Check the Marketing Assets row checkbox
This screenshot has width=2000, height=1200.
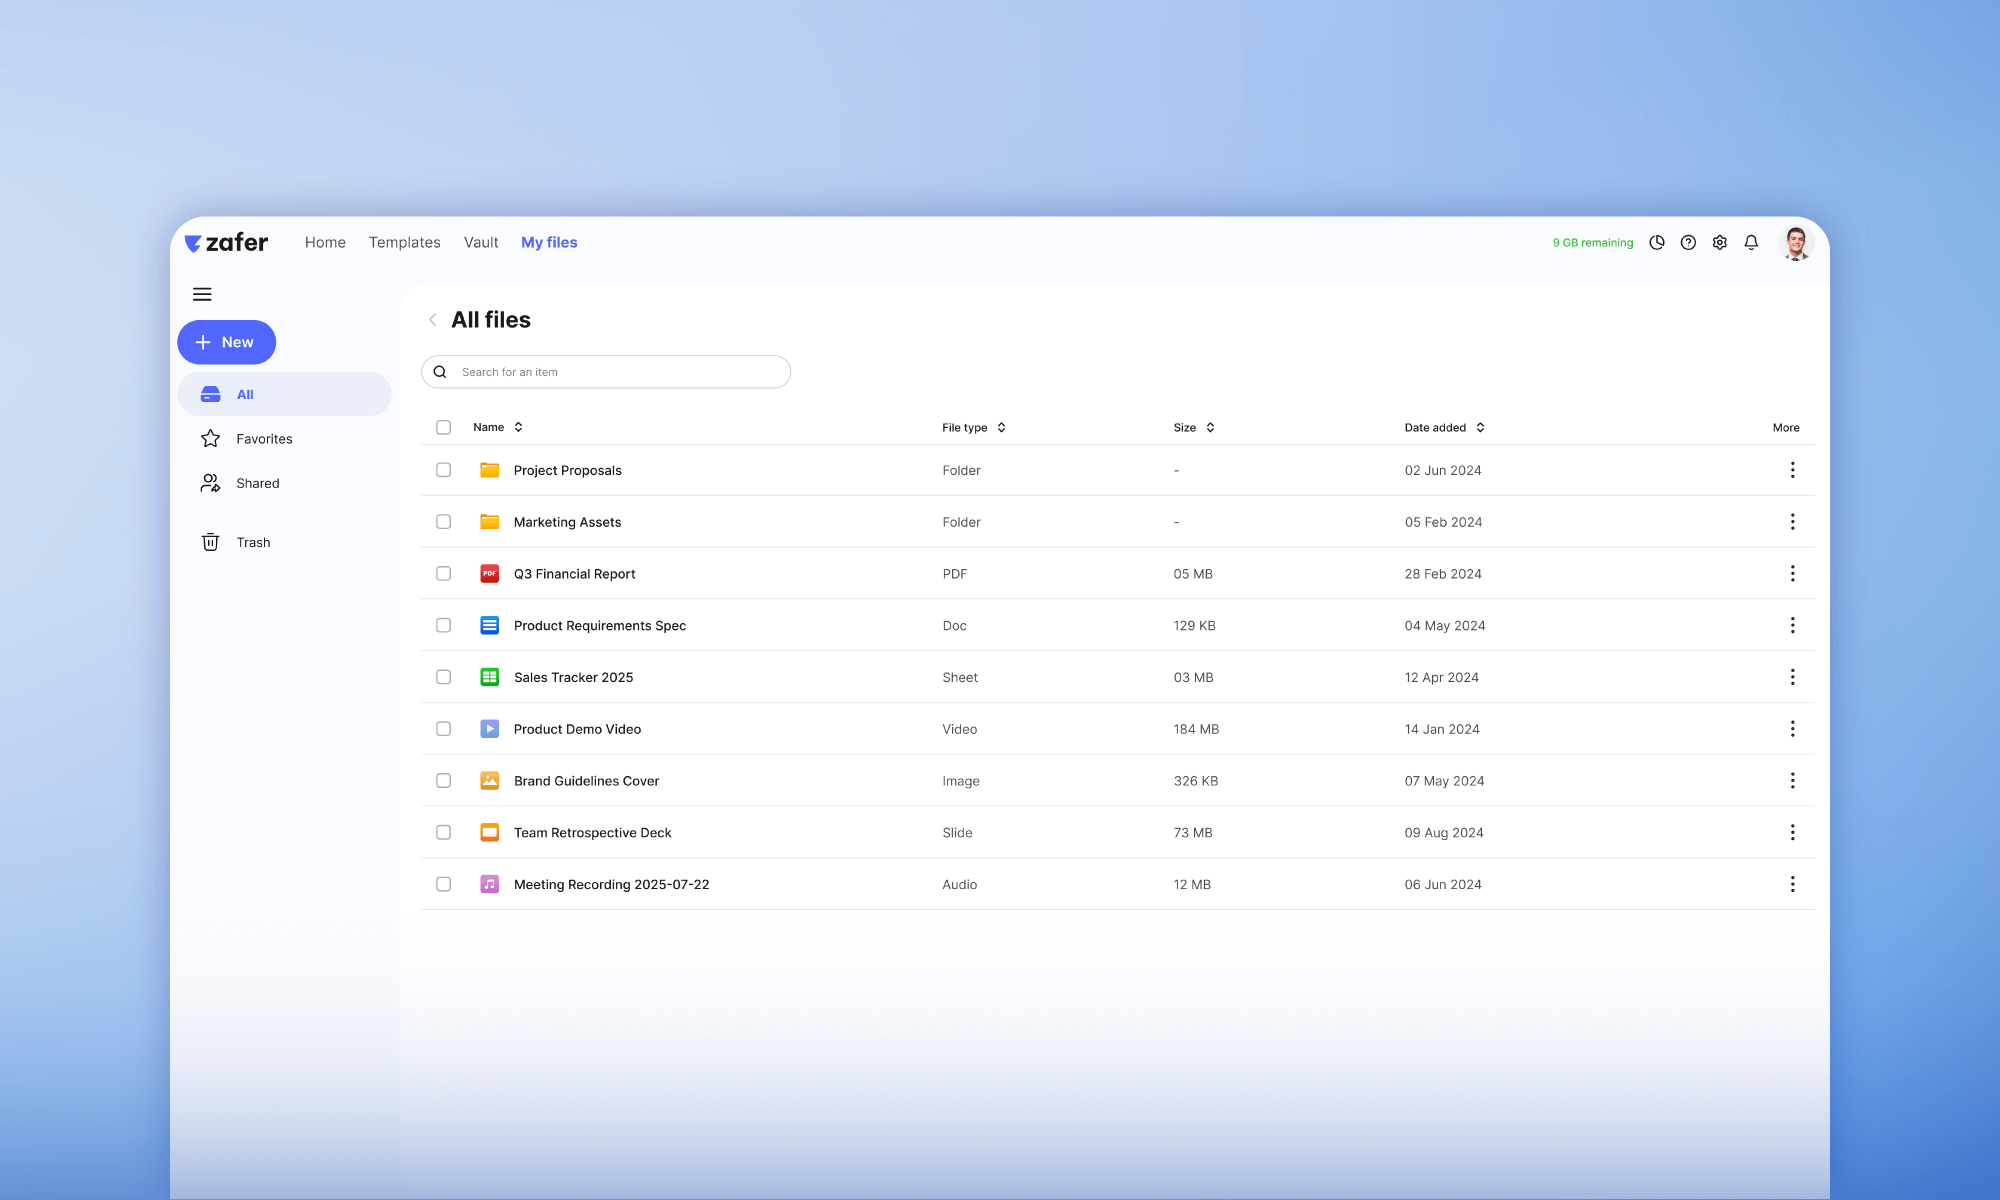click(443, 522)
